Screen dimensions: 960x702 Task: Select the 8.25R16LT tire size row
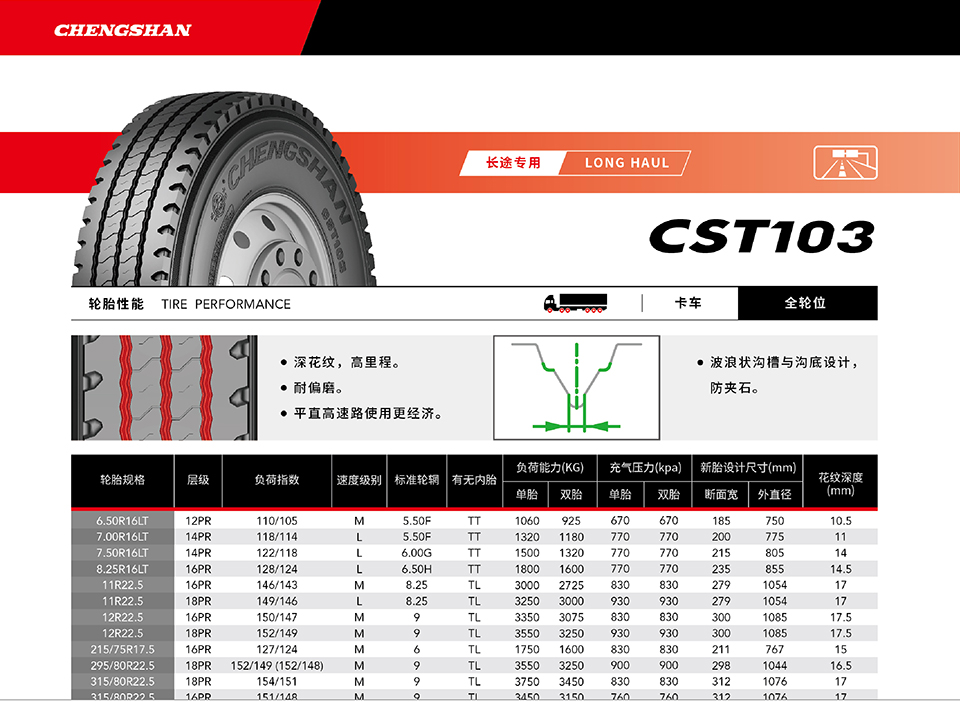coord(474,569)
